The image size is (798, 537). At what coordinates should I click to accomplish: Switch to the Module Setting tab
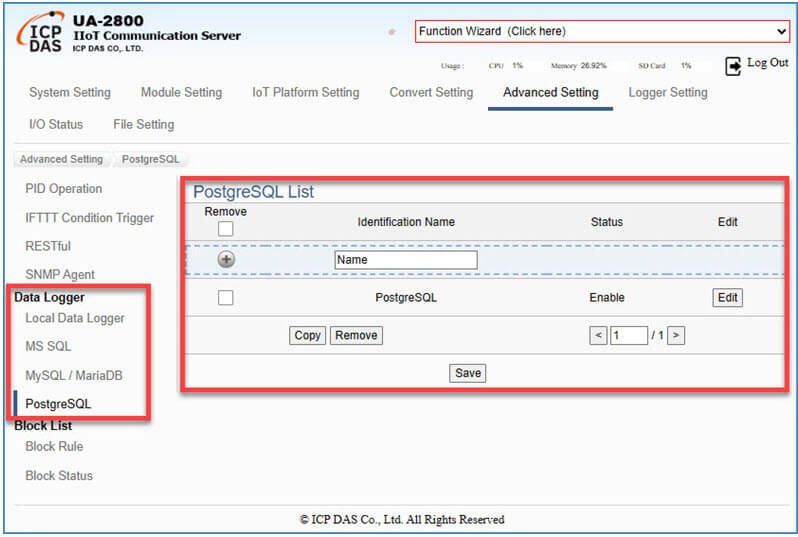tap(181, 93)
